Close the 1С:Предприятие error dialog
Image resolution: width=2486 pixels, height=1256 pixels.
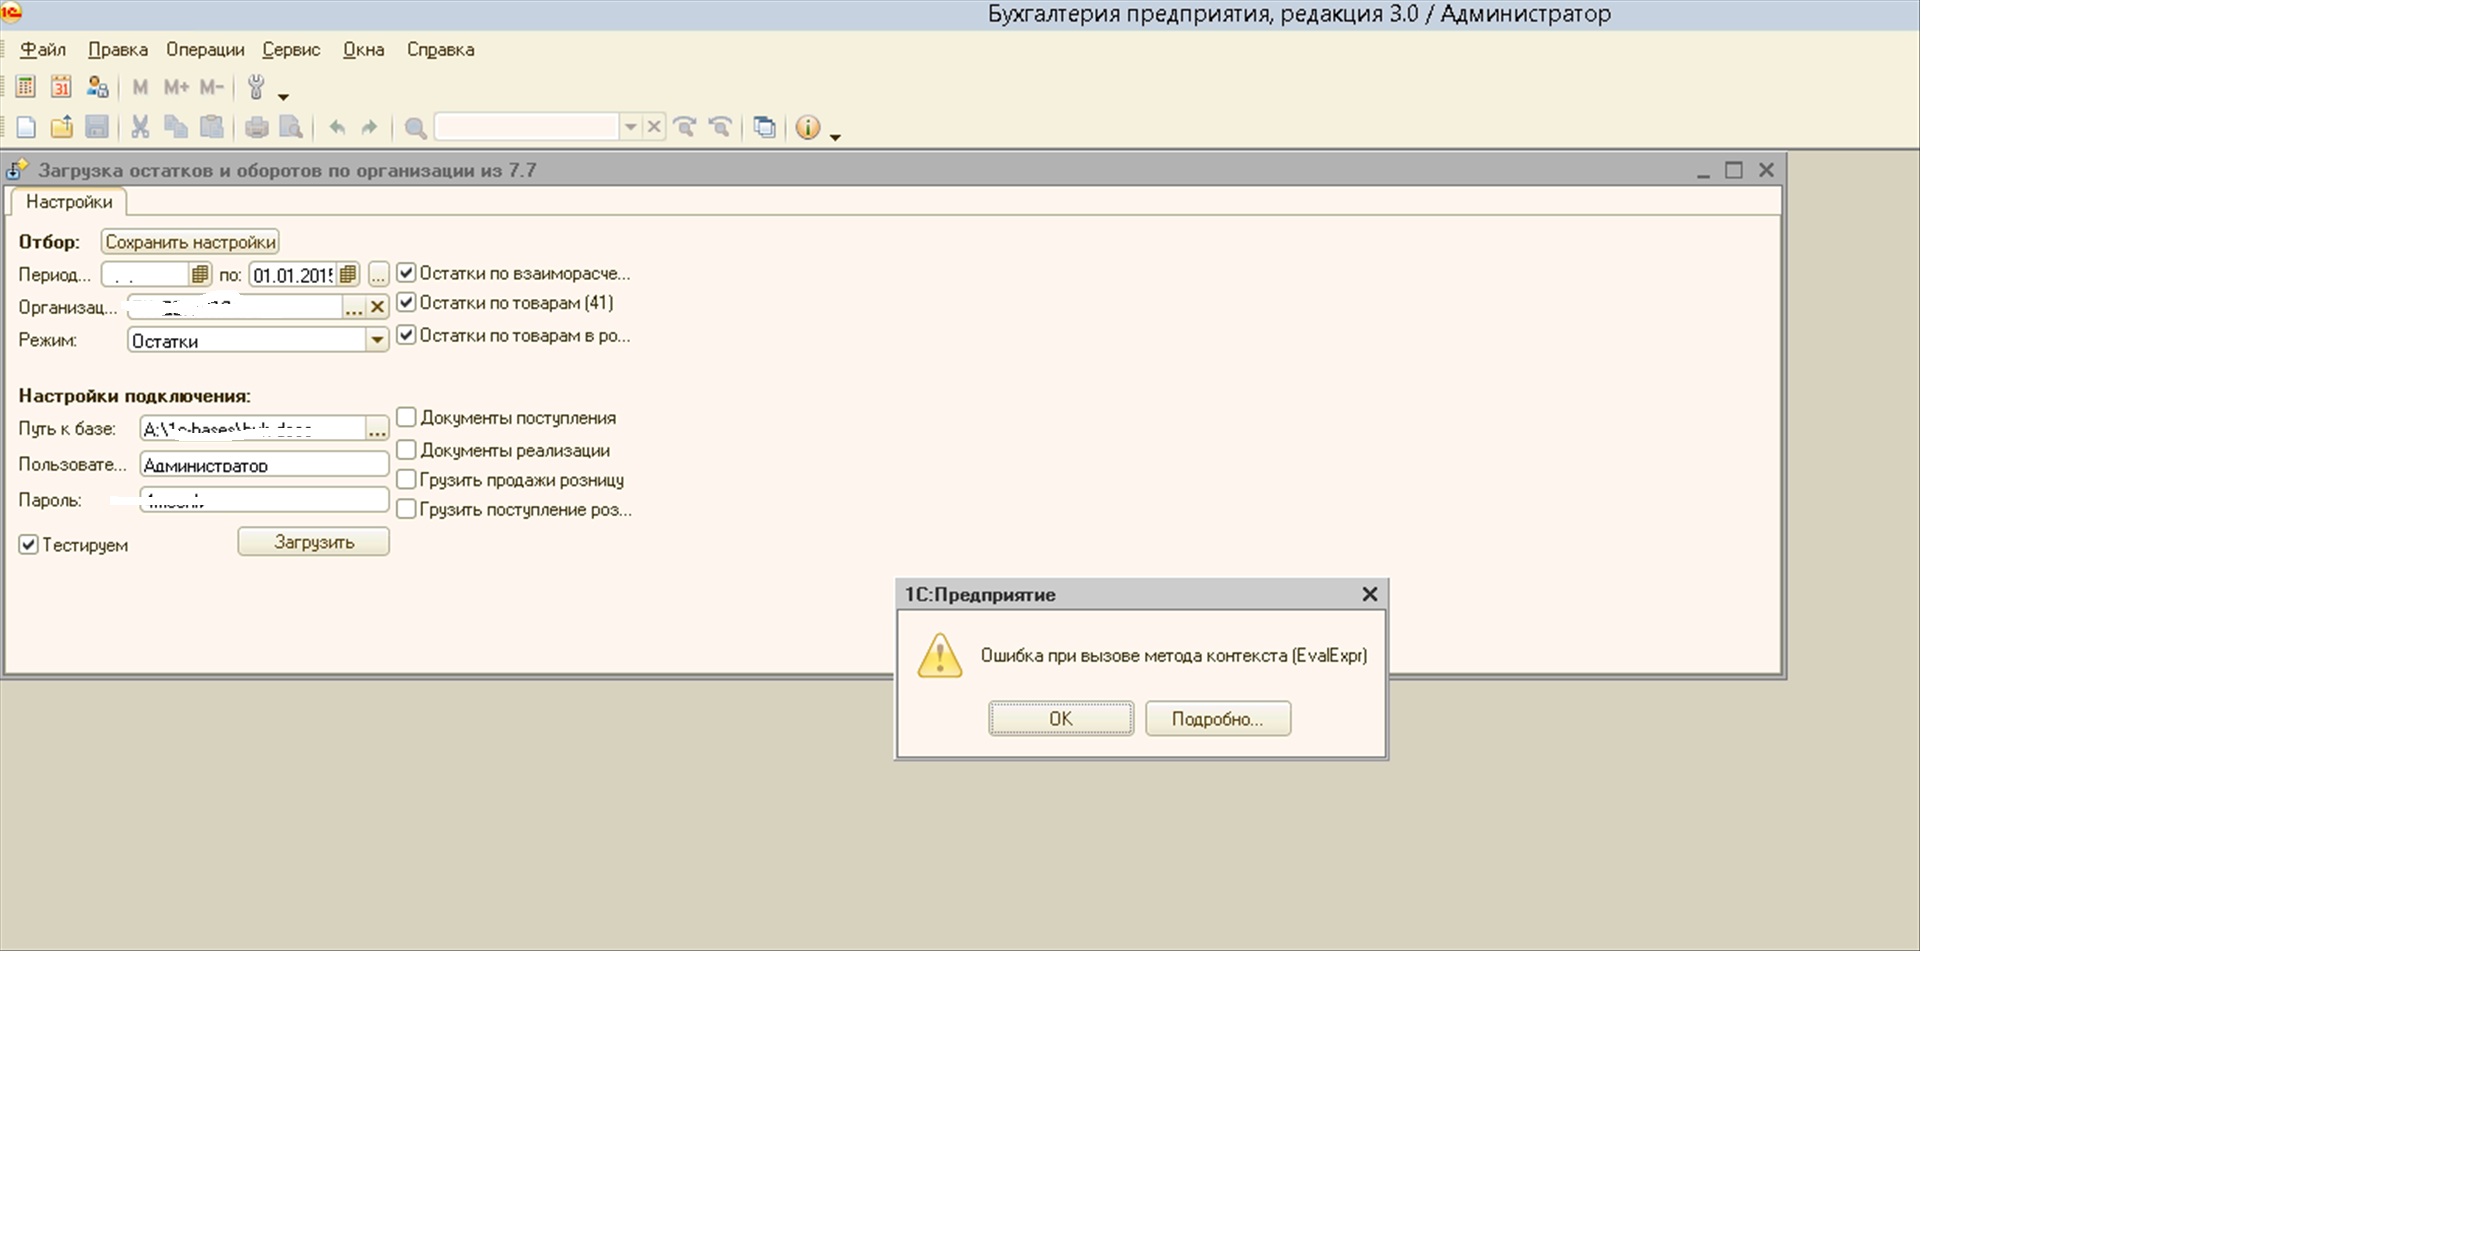pos(1370,594)
